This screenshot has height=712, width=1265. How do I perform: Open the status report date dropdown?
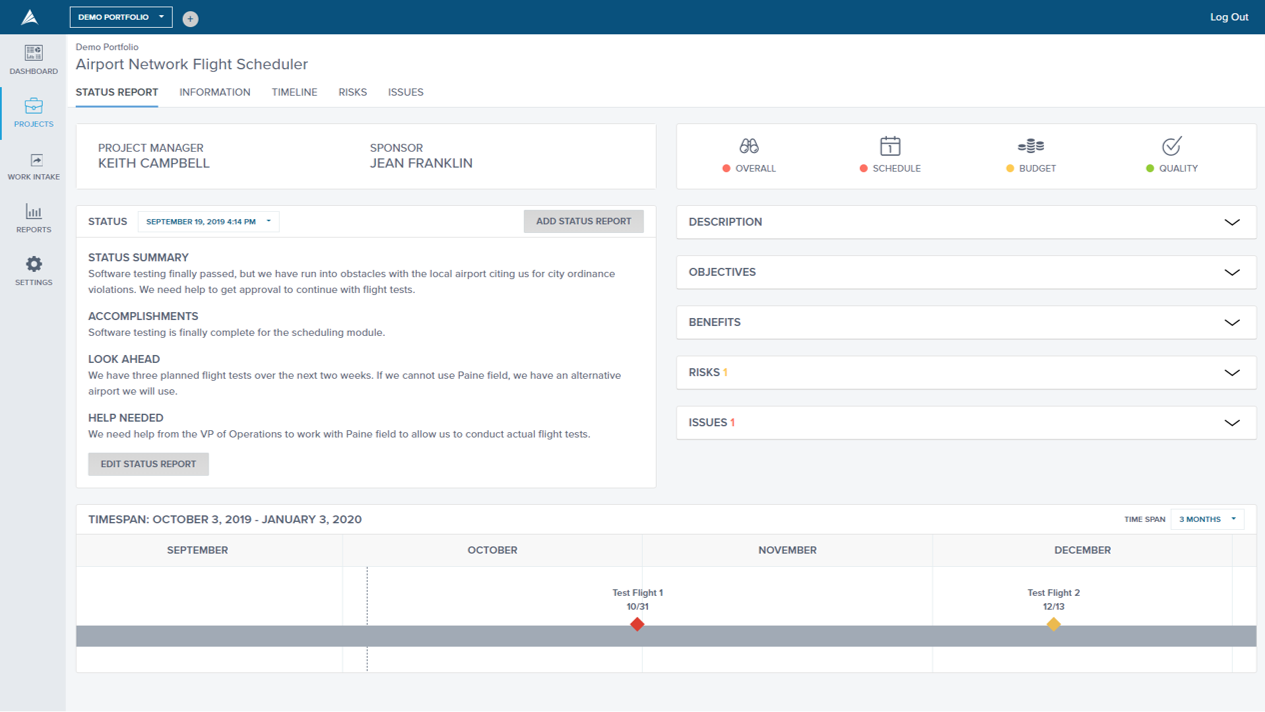(208, 221)
